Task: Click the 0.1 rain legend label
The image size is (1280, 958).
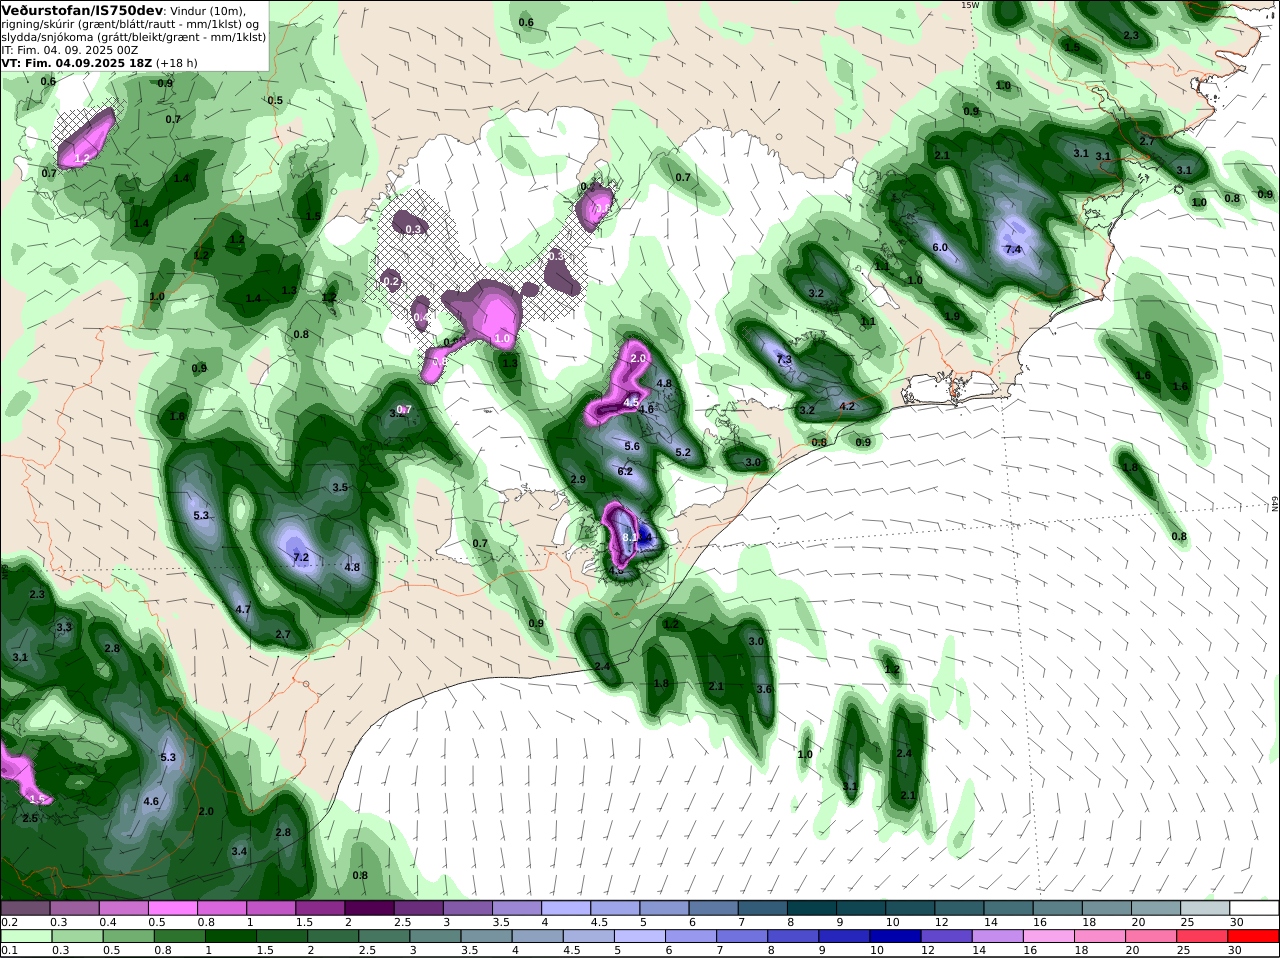Action: pyautogui.click(x=9, y=950)
